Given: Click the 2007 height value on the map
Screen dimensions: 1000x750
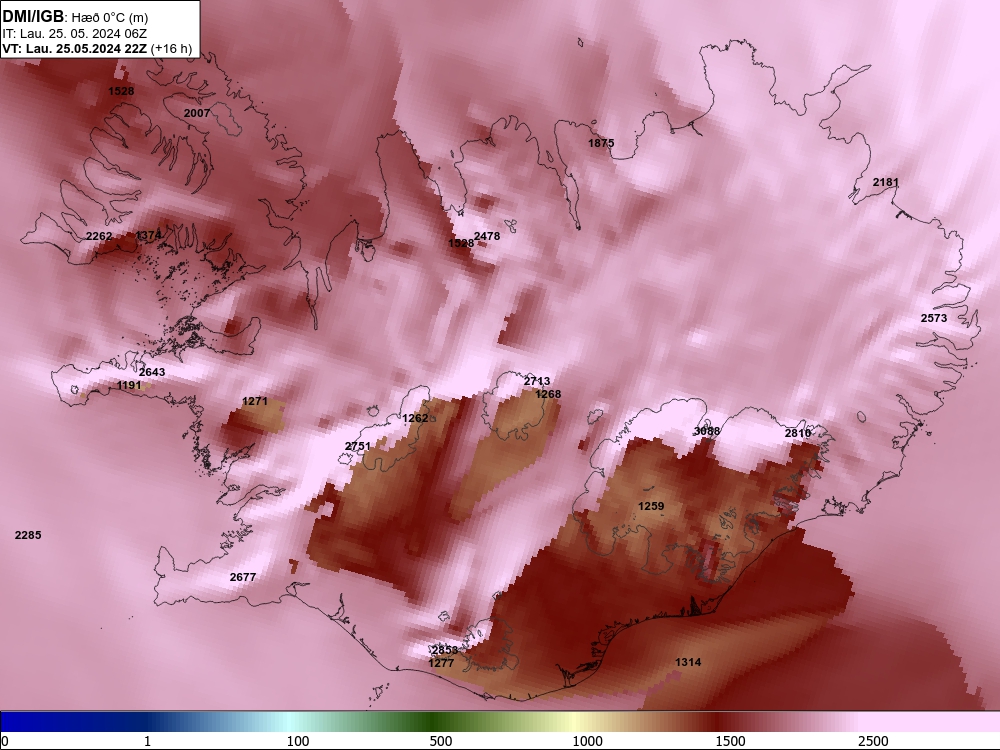Looking at the screenshot, I should tap(196, 113).
